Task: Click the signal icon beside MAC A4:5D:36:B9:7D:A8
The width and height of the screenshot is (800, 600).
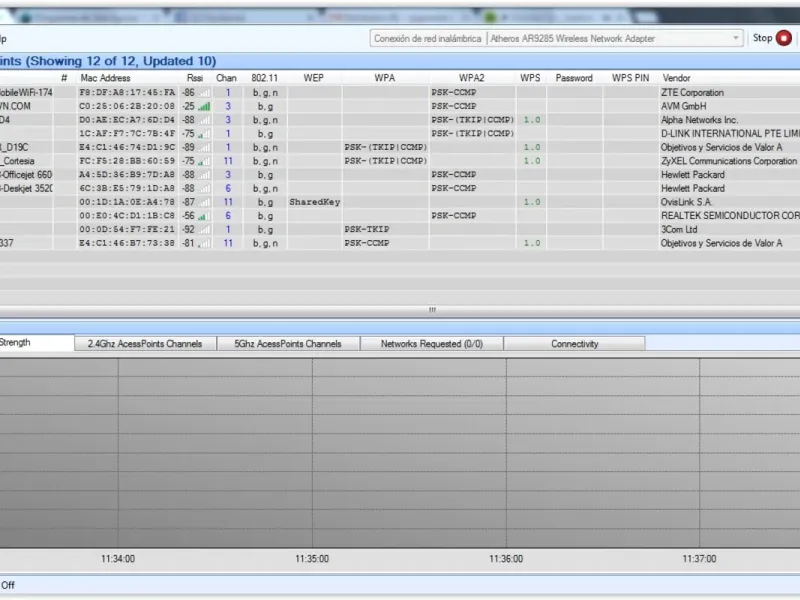Action: (204, 175)
